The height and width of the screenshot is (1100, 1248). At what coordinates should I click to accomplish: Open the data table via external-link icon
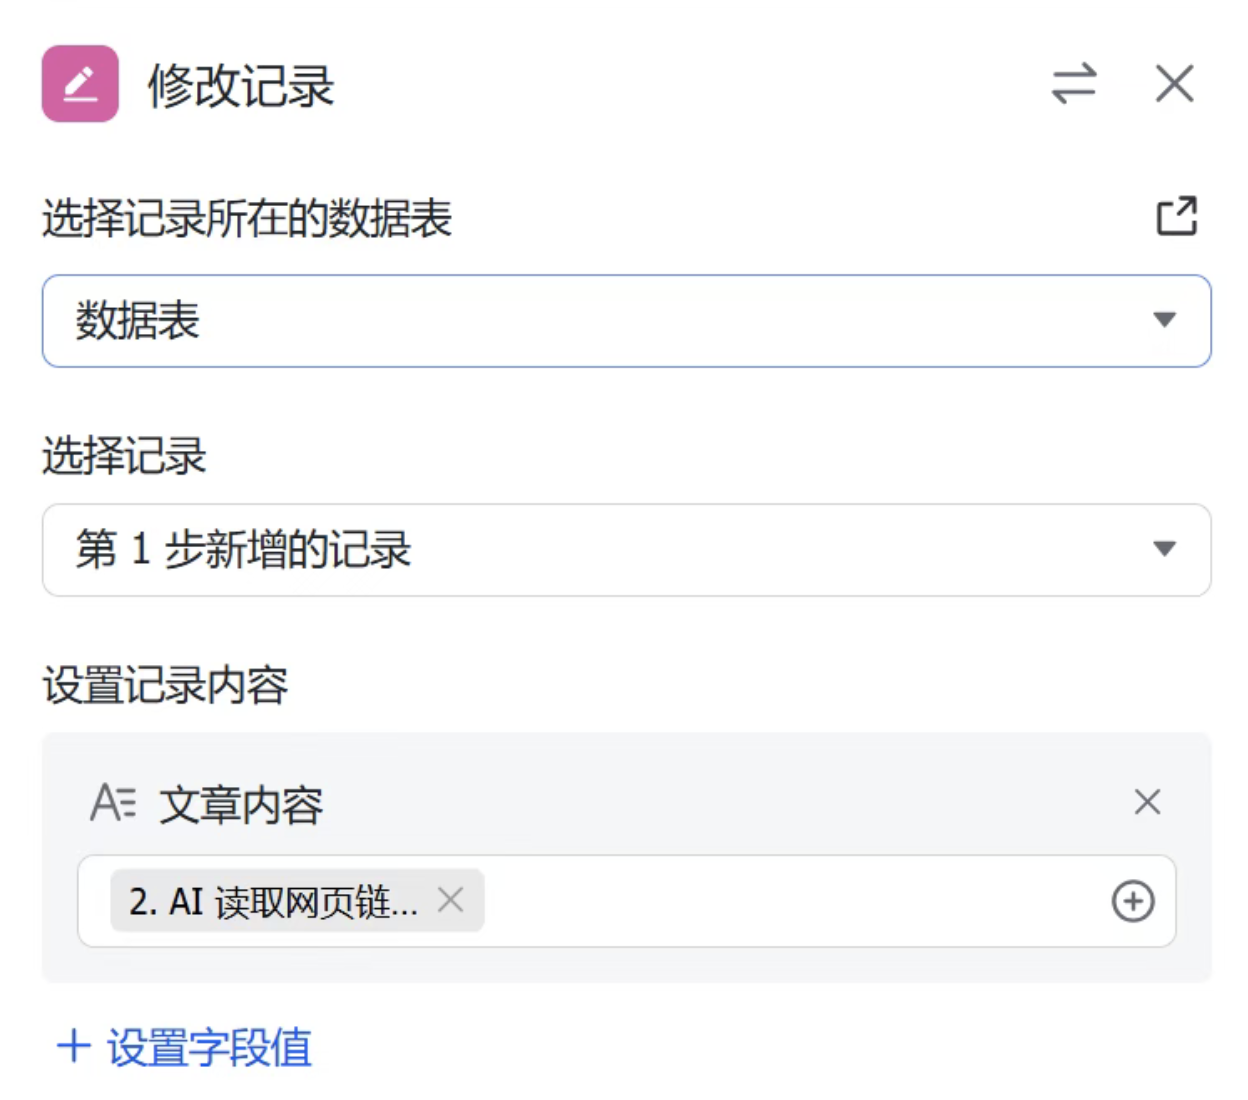click(x=1176, y=216)
